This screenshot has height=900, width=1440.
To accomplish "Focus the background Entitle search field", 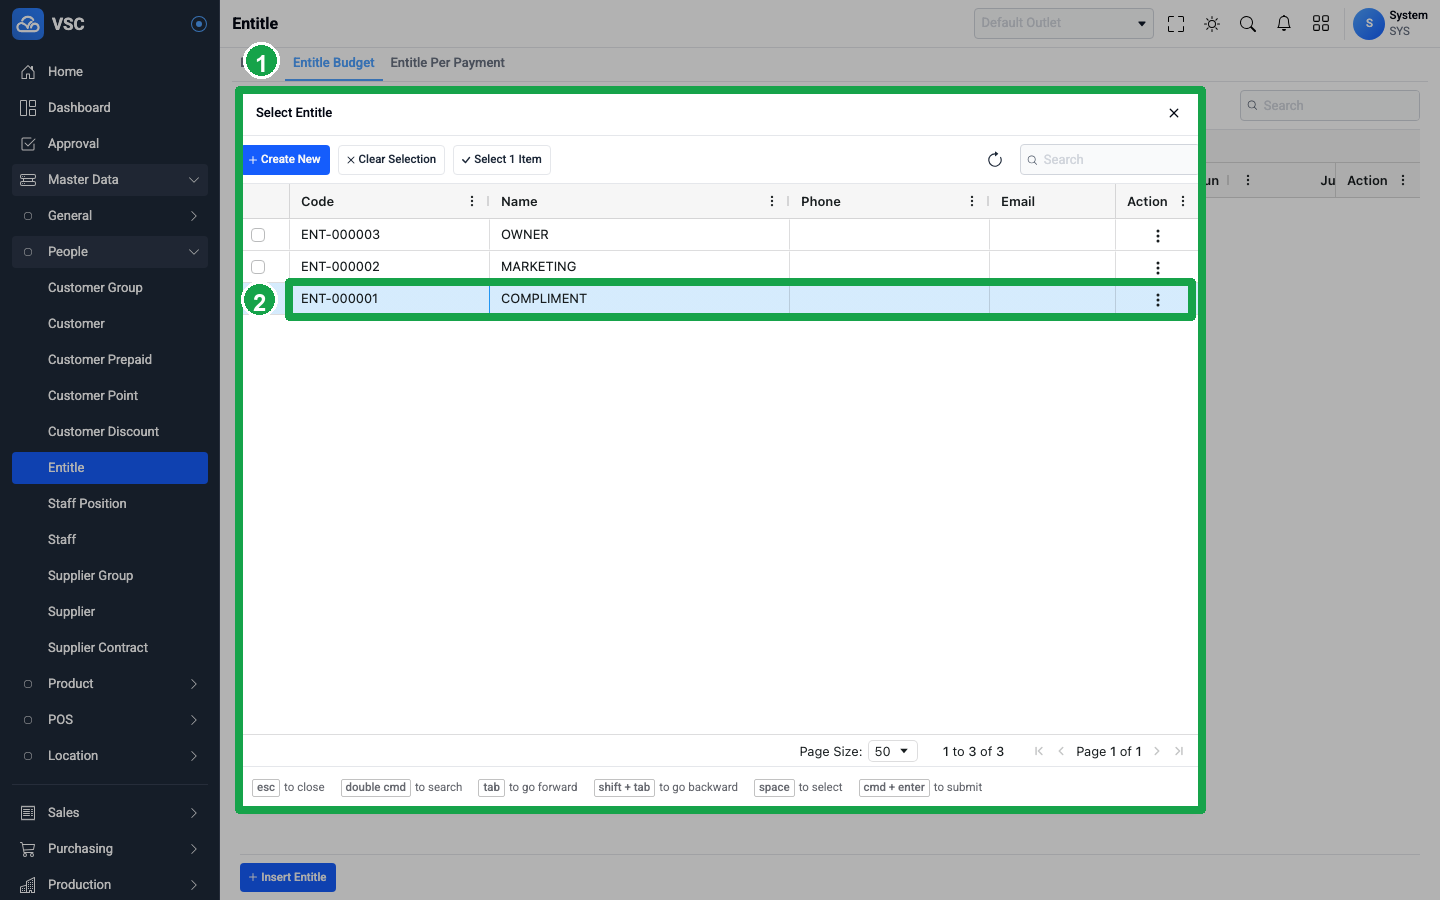I will click(x=1330, y=106).
